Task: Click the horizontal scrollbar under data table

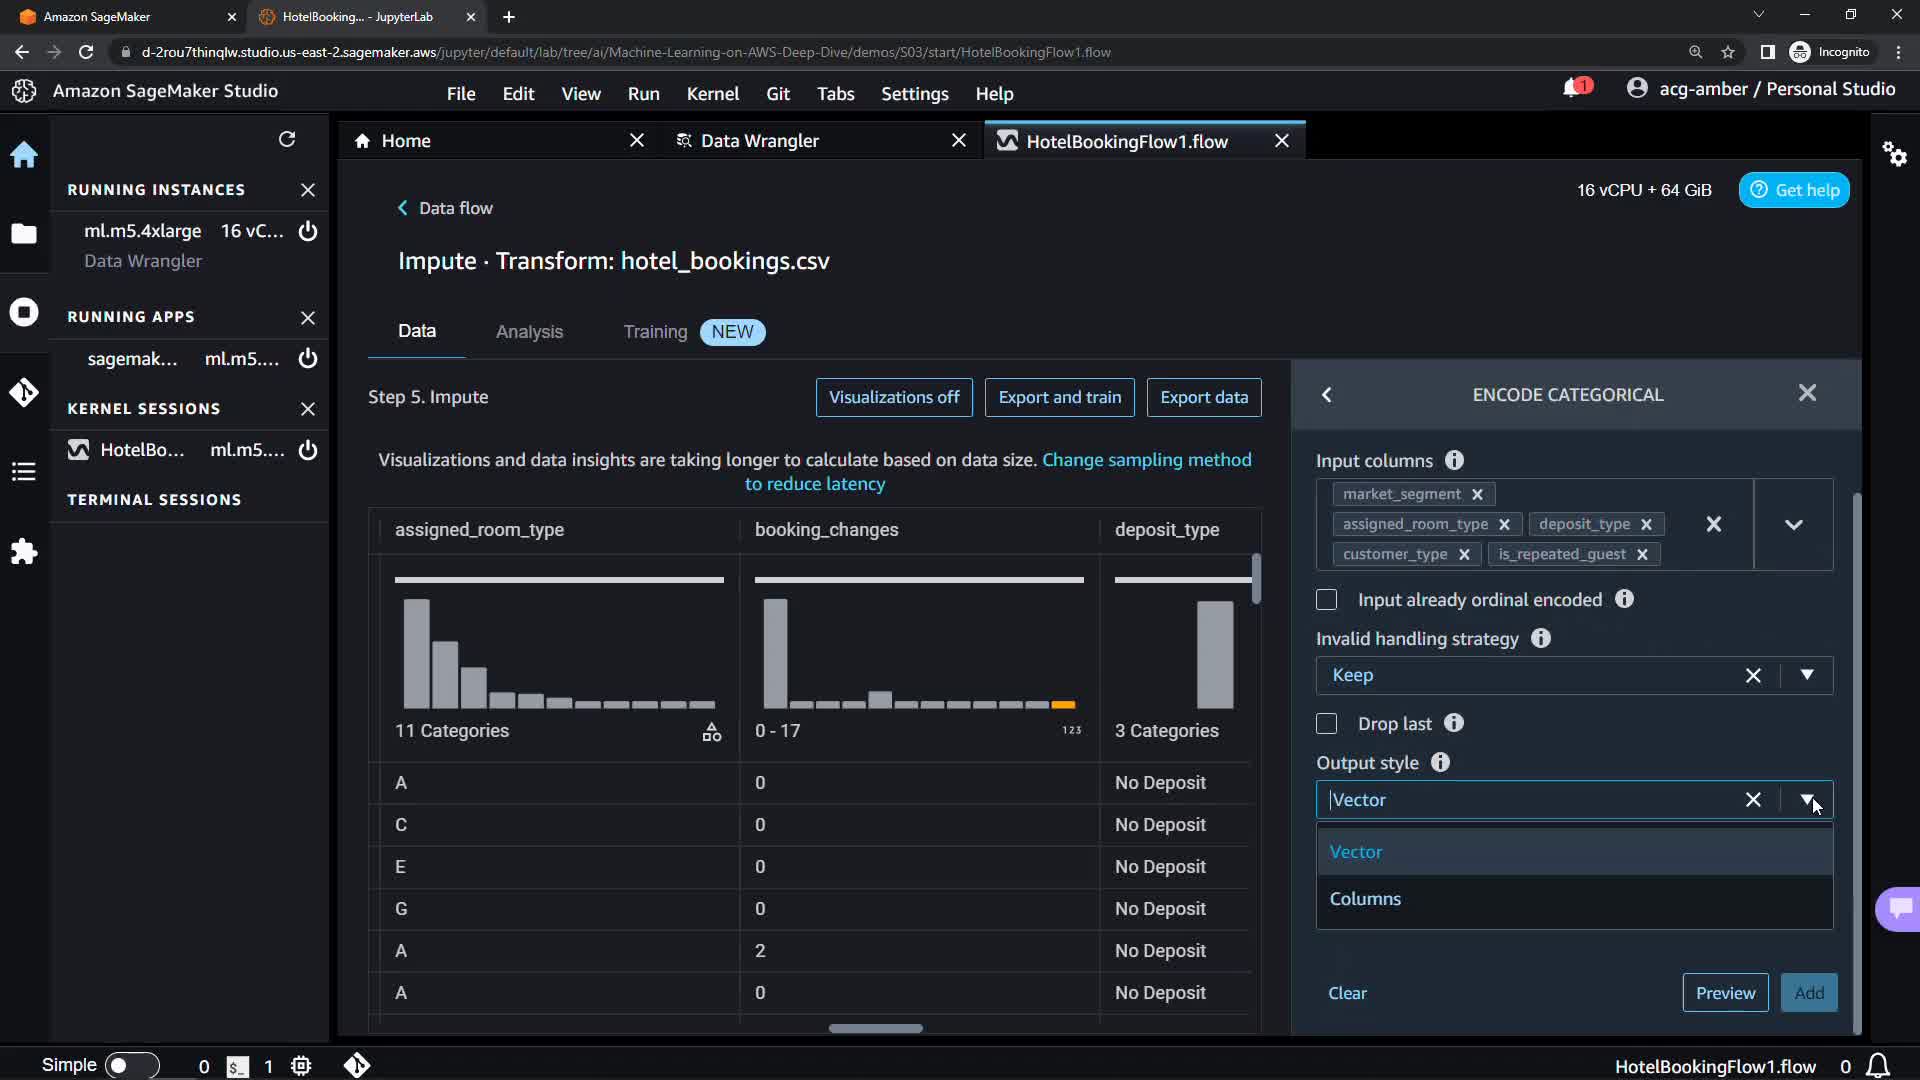Action: tap(875, 1028)
